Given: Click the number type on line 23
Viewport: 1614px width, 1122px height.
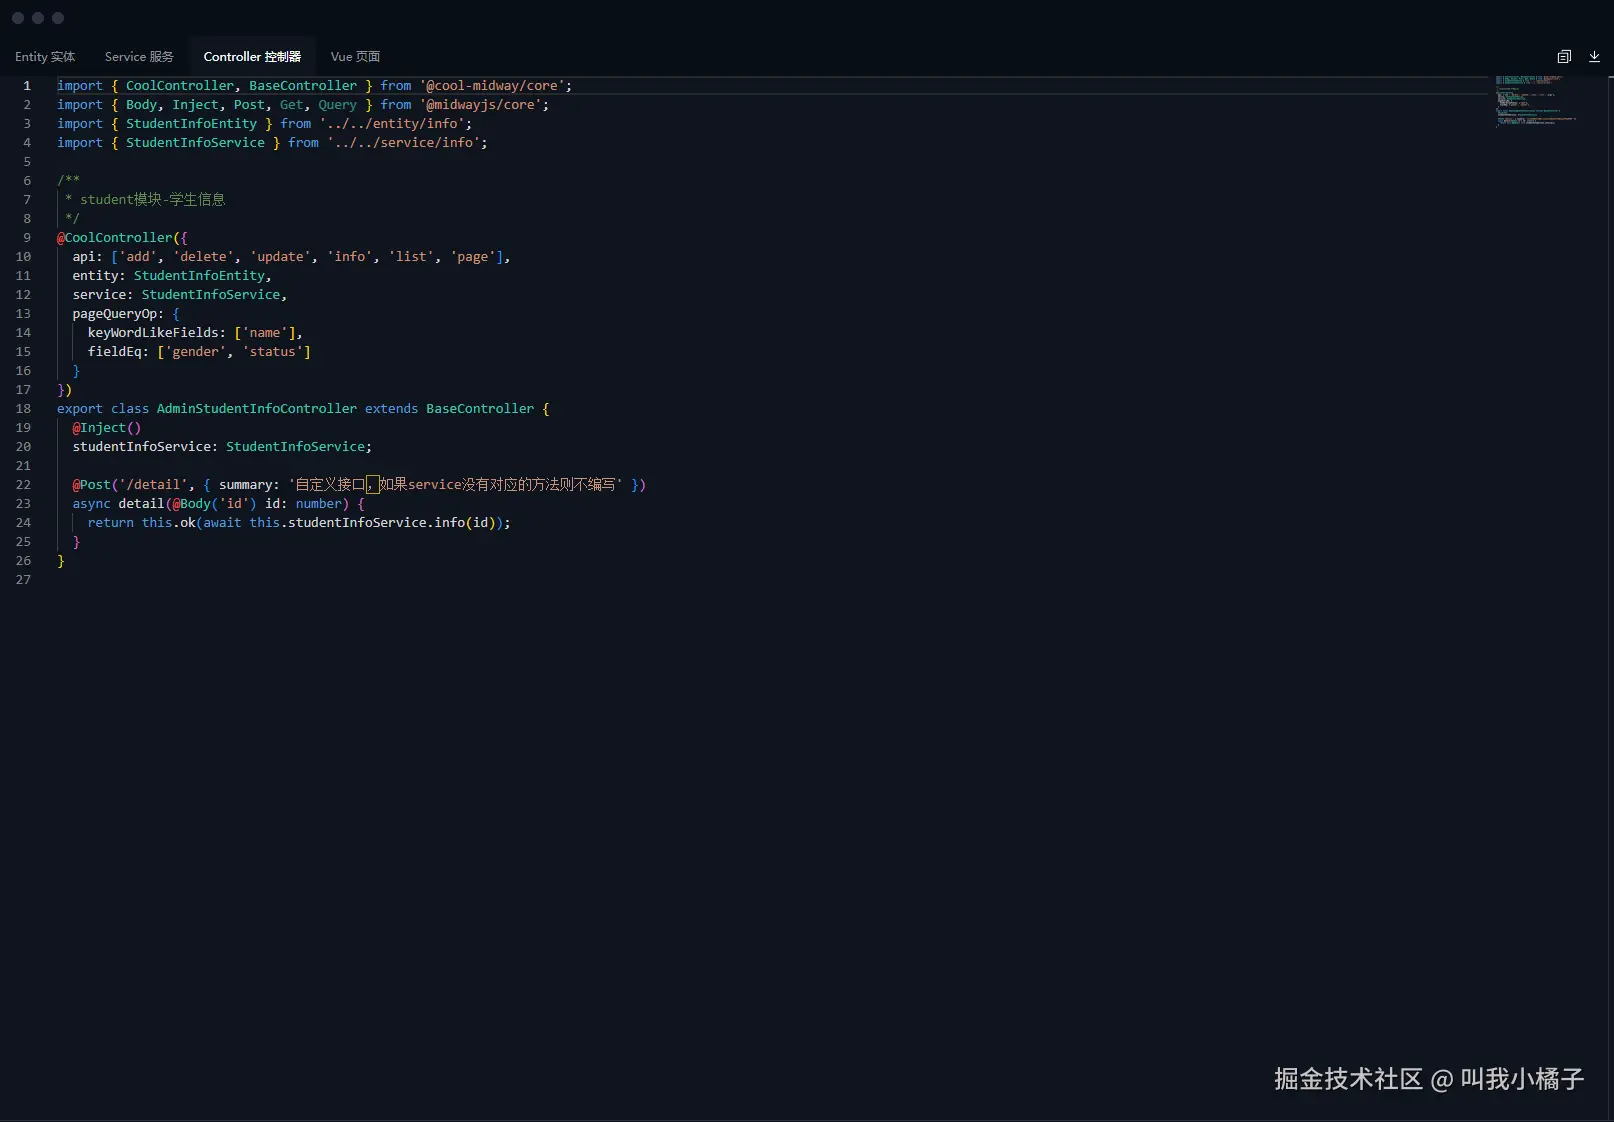Looking at the screenshot, I should pos(319,504).
